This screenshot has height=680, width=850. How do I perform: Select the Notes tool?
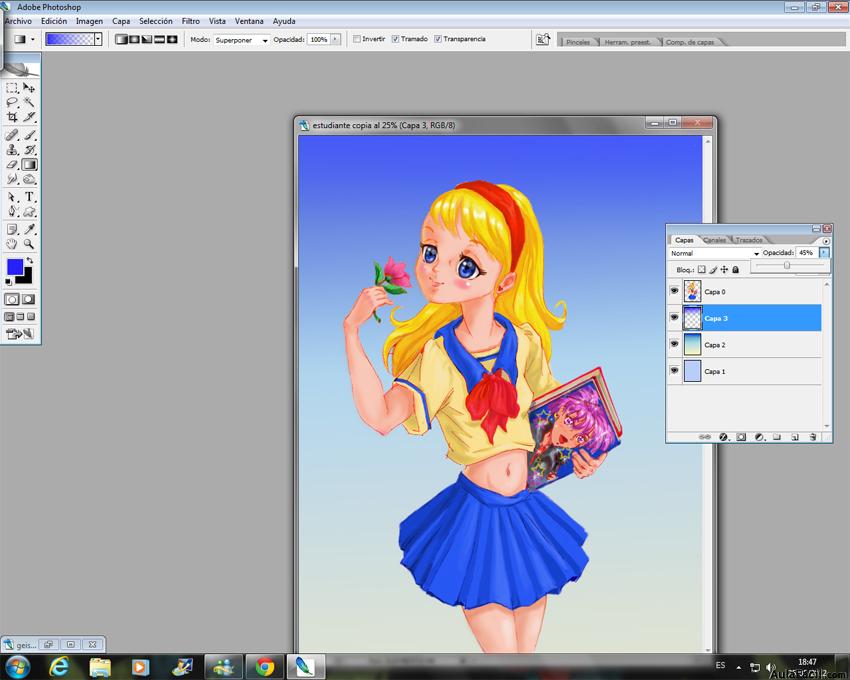pos(12,229)
